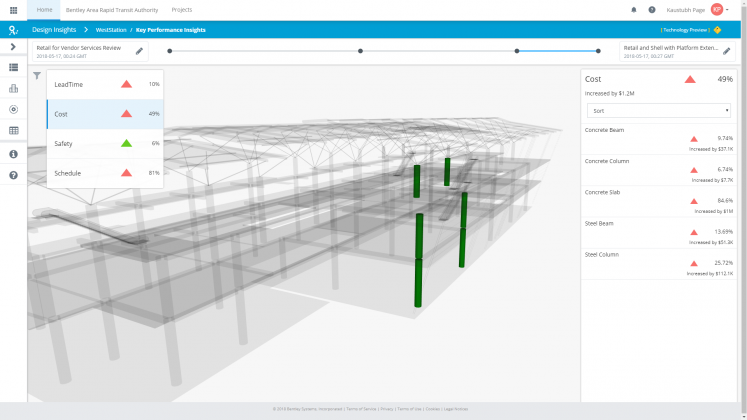Click the last timeline marker dot
Screen dimensions: 747x420
tap(598, 50)
